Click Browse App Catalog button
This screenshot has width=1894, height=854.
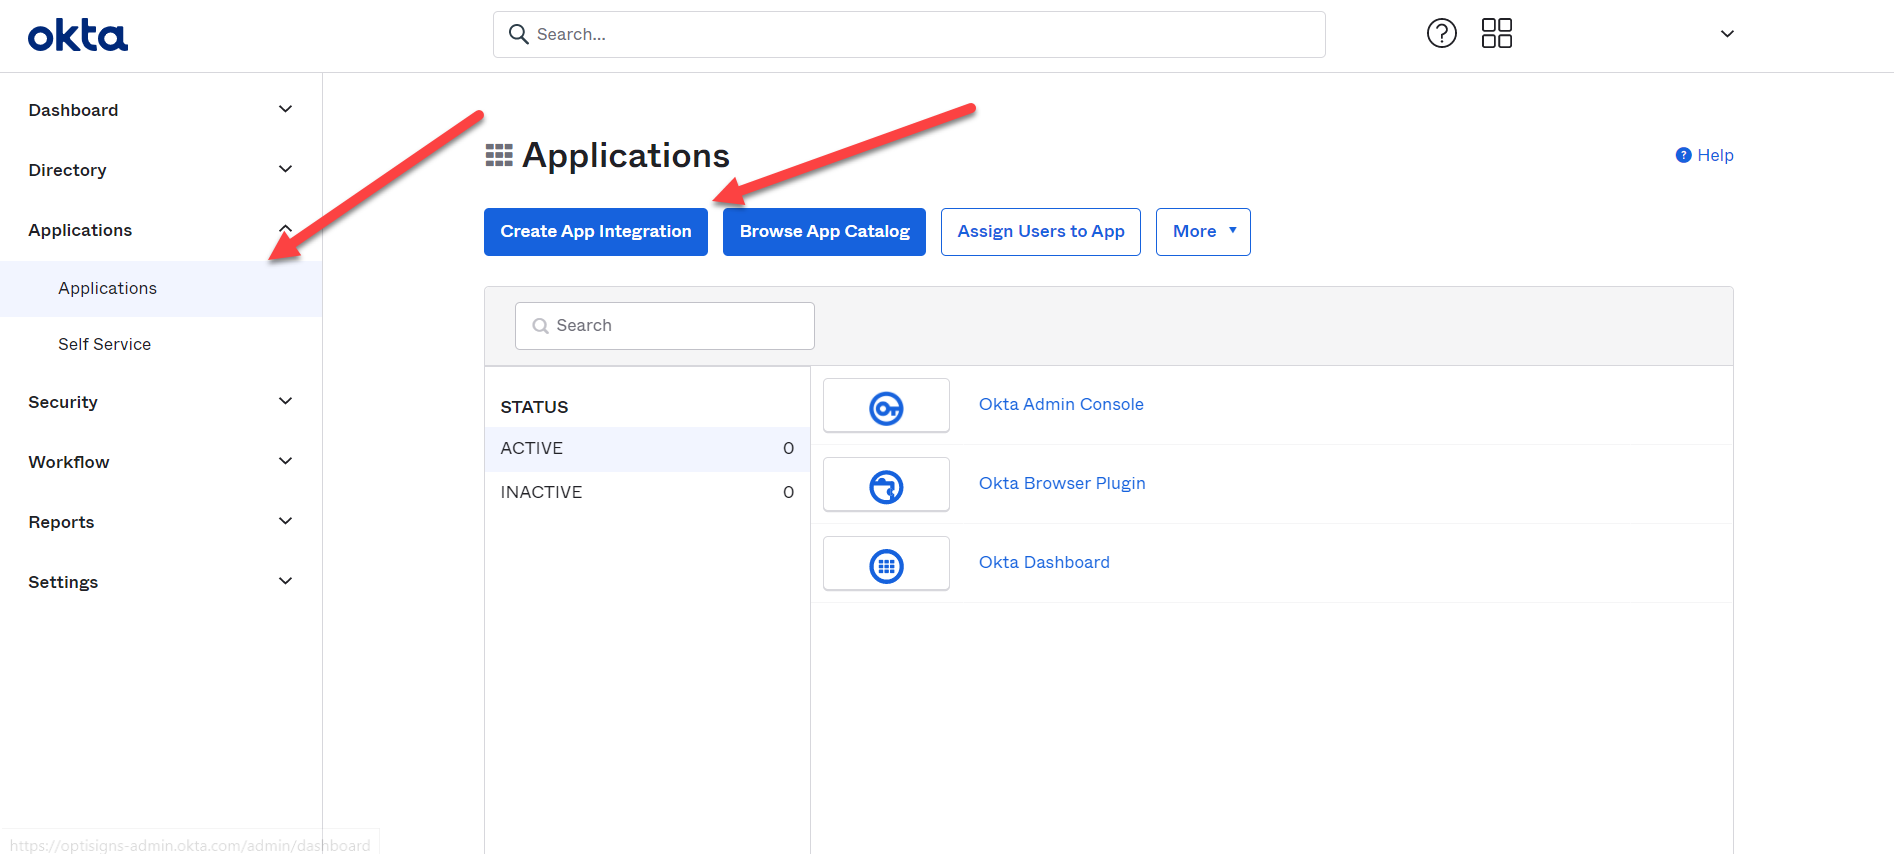(824, 232)
